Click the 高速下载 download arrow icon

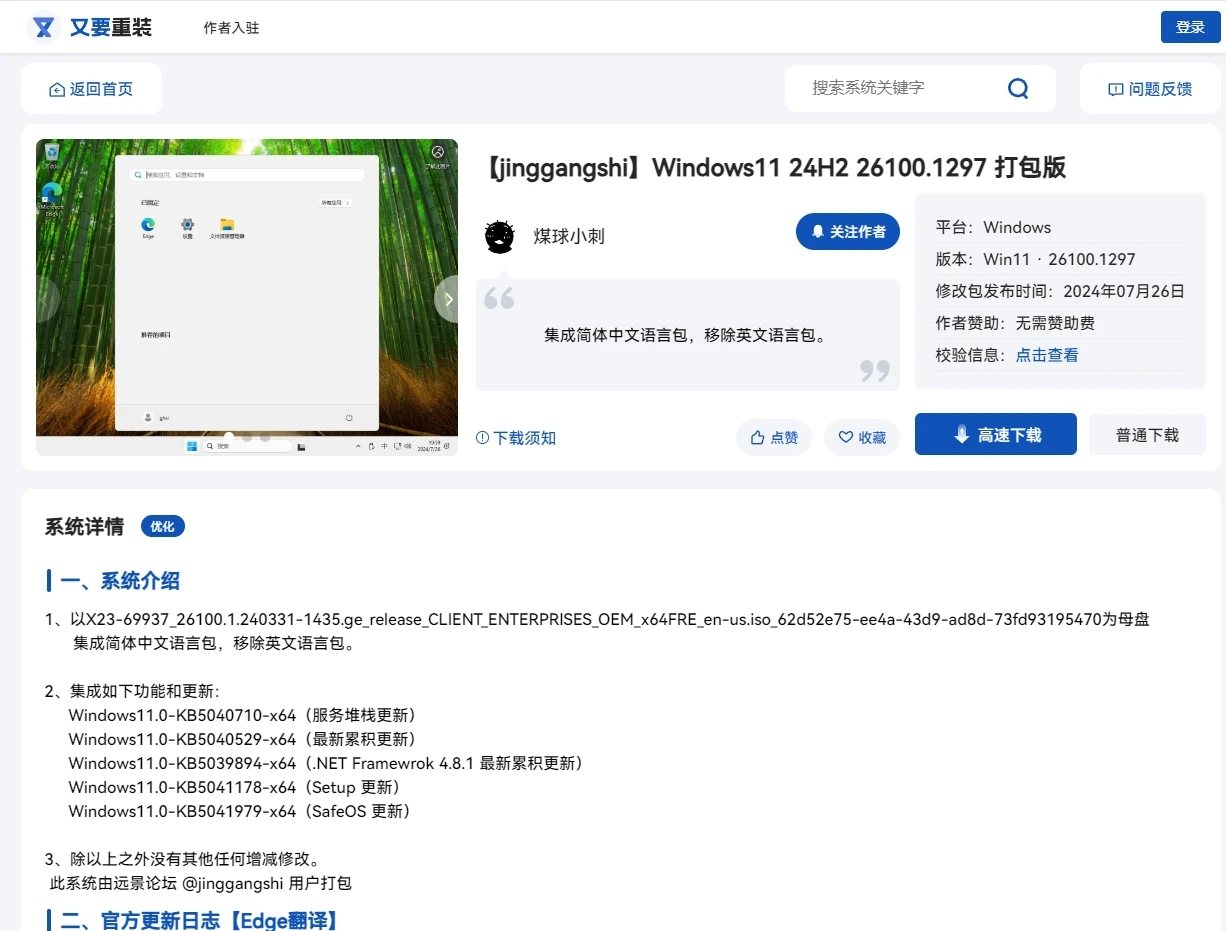click(x=961, y=434)
